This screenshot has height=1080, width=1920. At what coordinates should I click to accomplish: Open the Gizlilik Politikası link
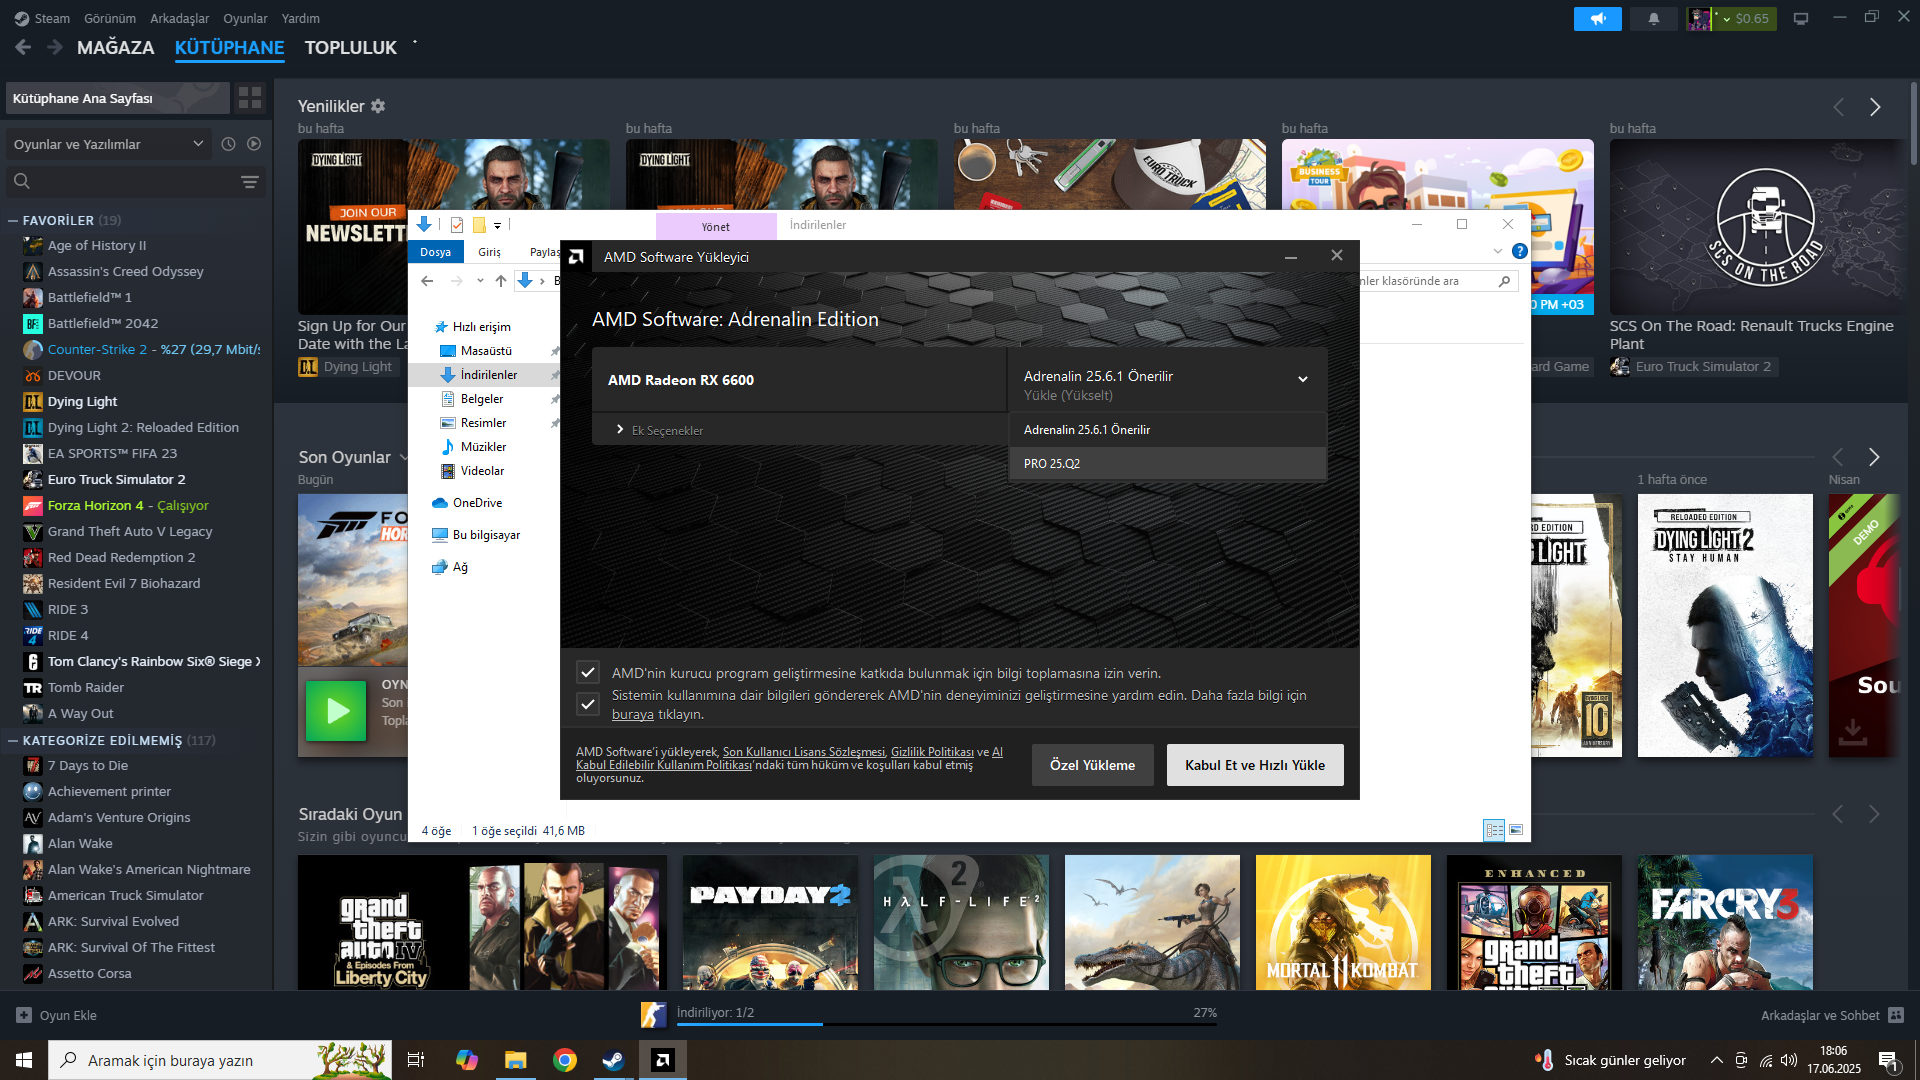click(931, 752)
